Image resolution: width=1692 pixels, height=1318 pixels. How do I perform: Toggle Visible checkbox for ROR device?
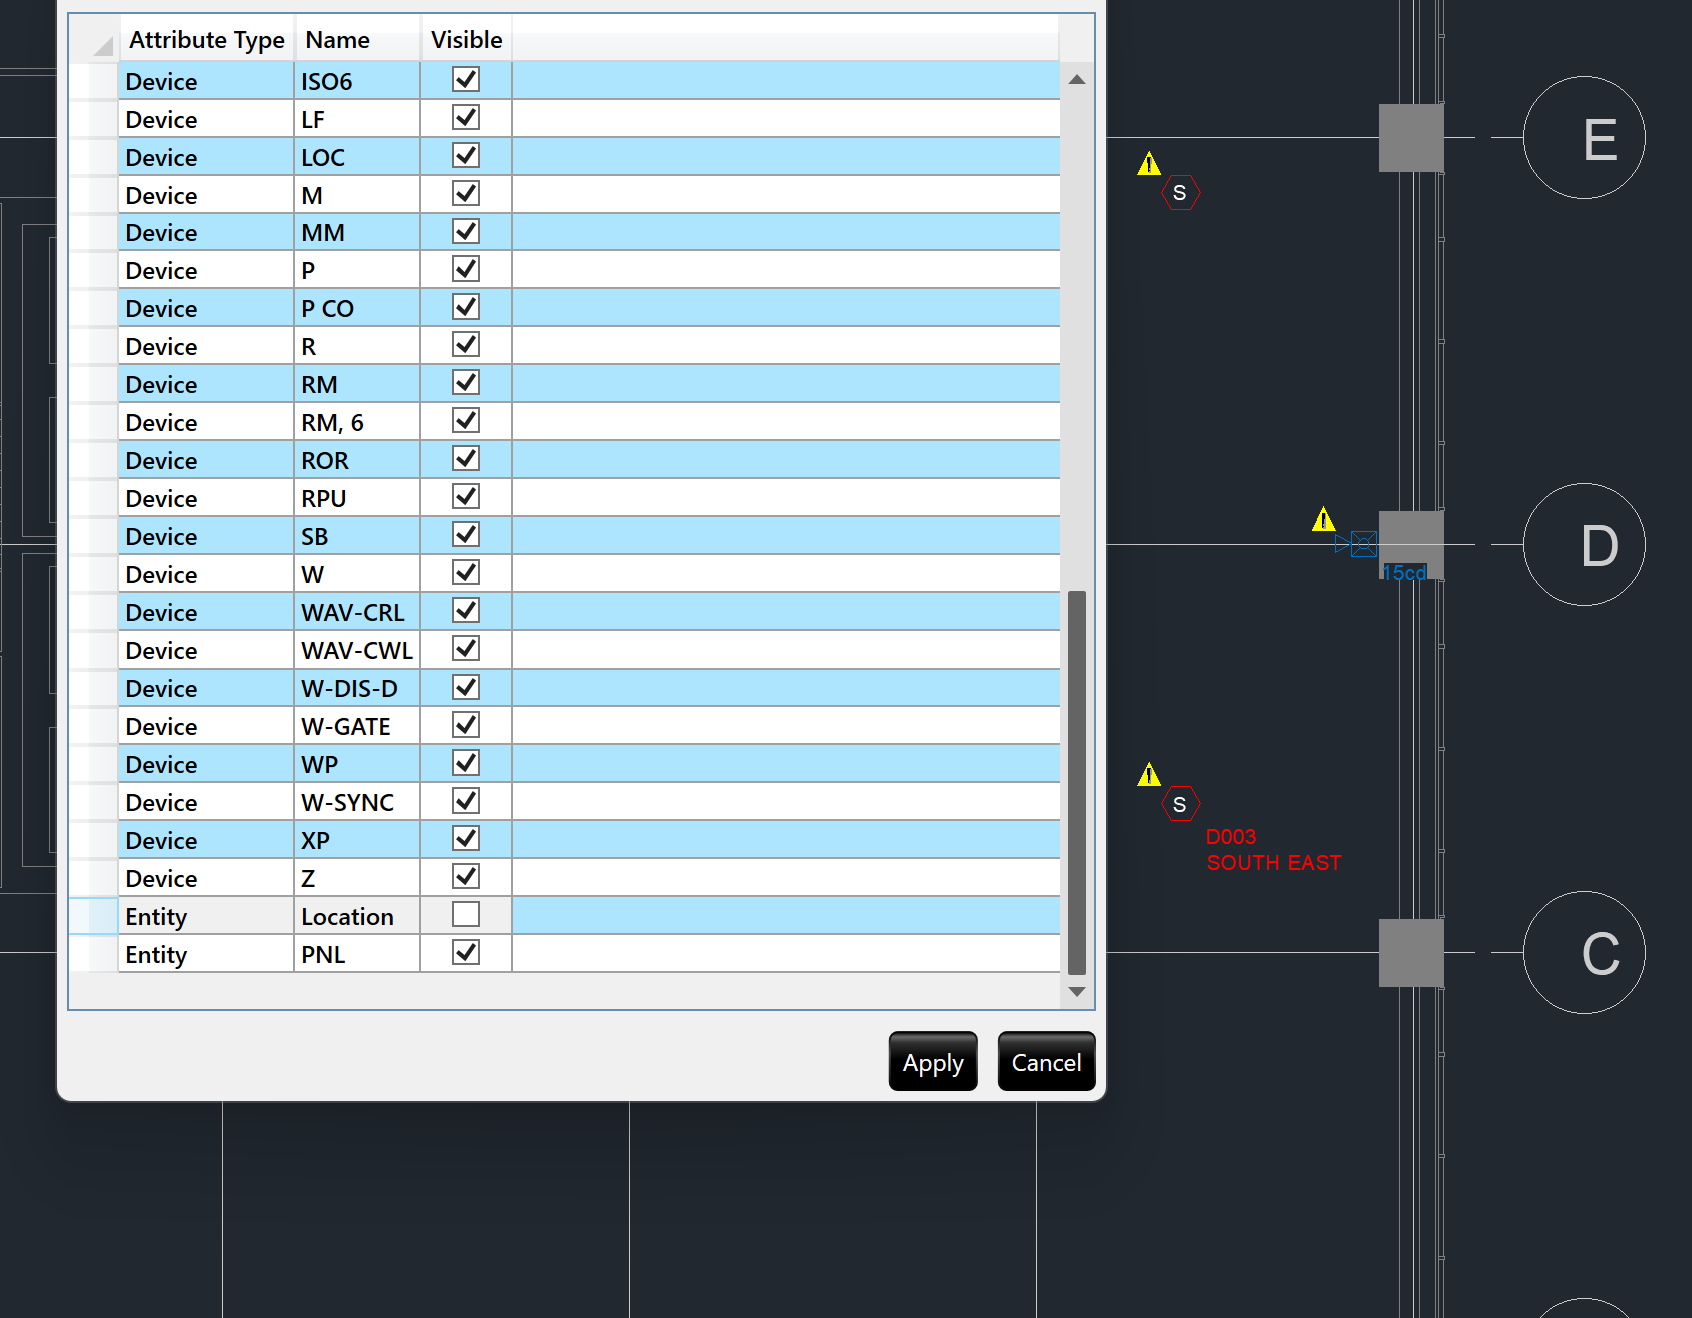[x=466, y=458]
